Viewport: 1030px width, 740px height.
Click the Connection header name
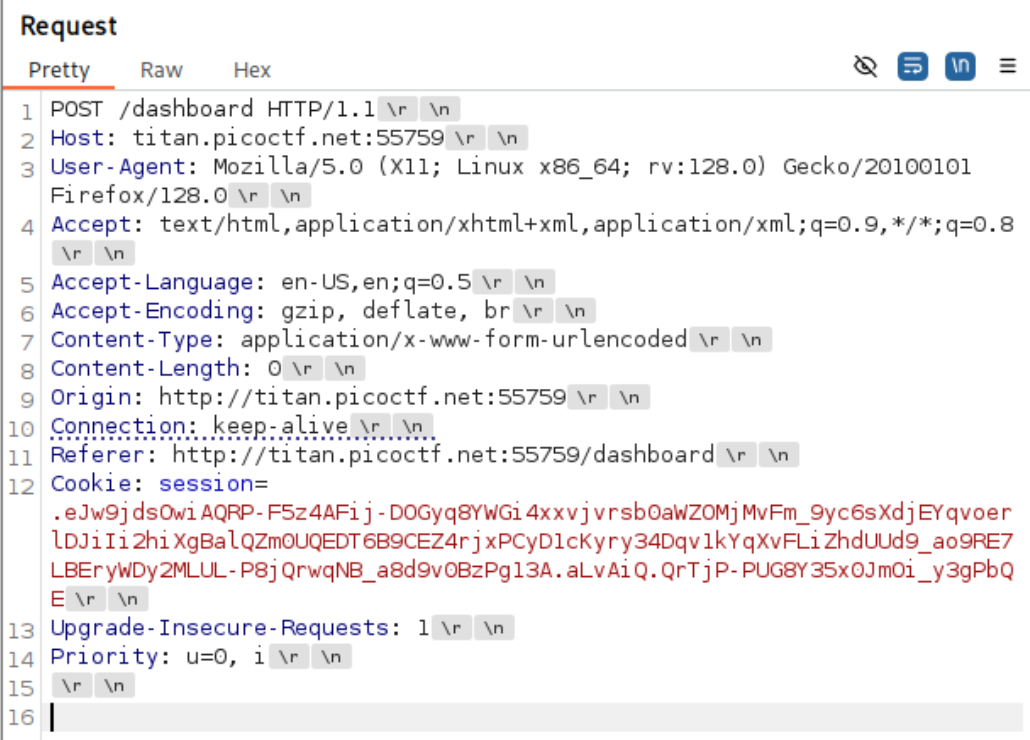tap(118, 426)
